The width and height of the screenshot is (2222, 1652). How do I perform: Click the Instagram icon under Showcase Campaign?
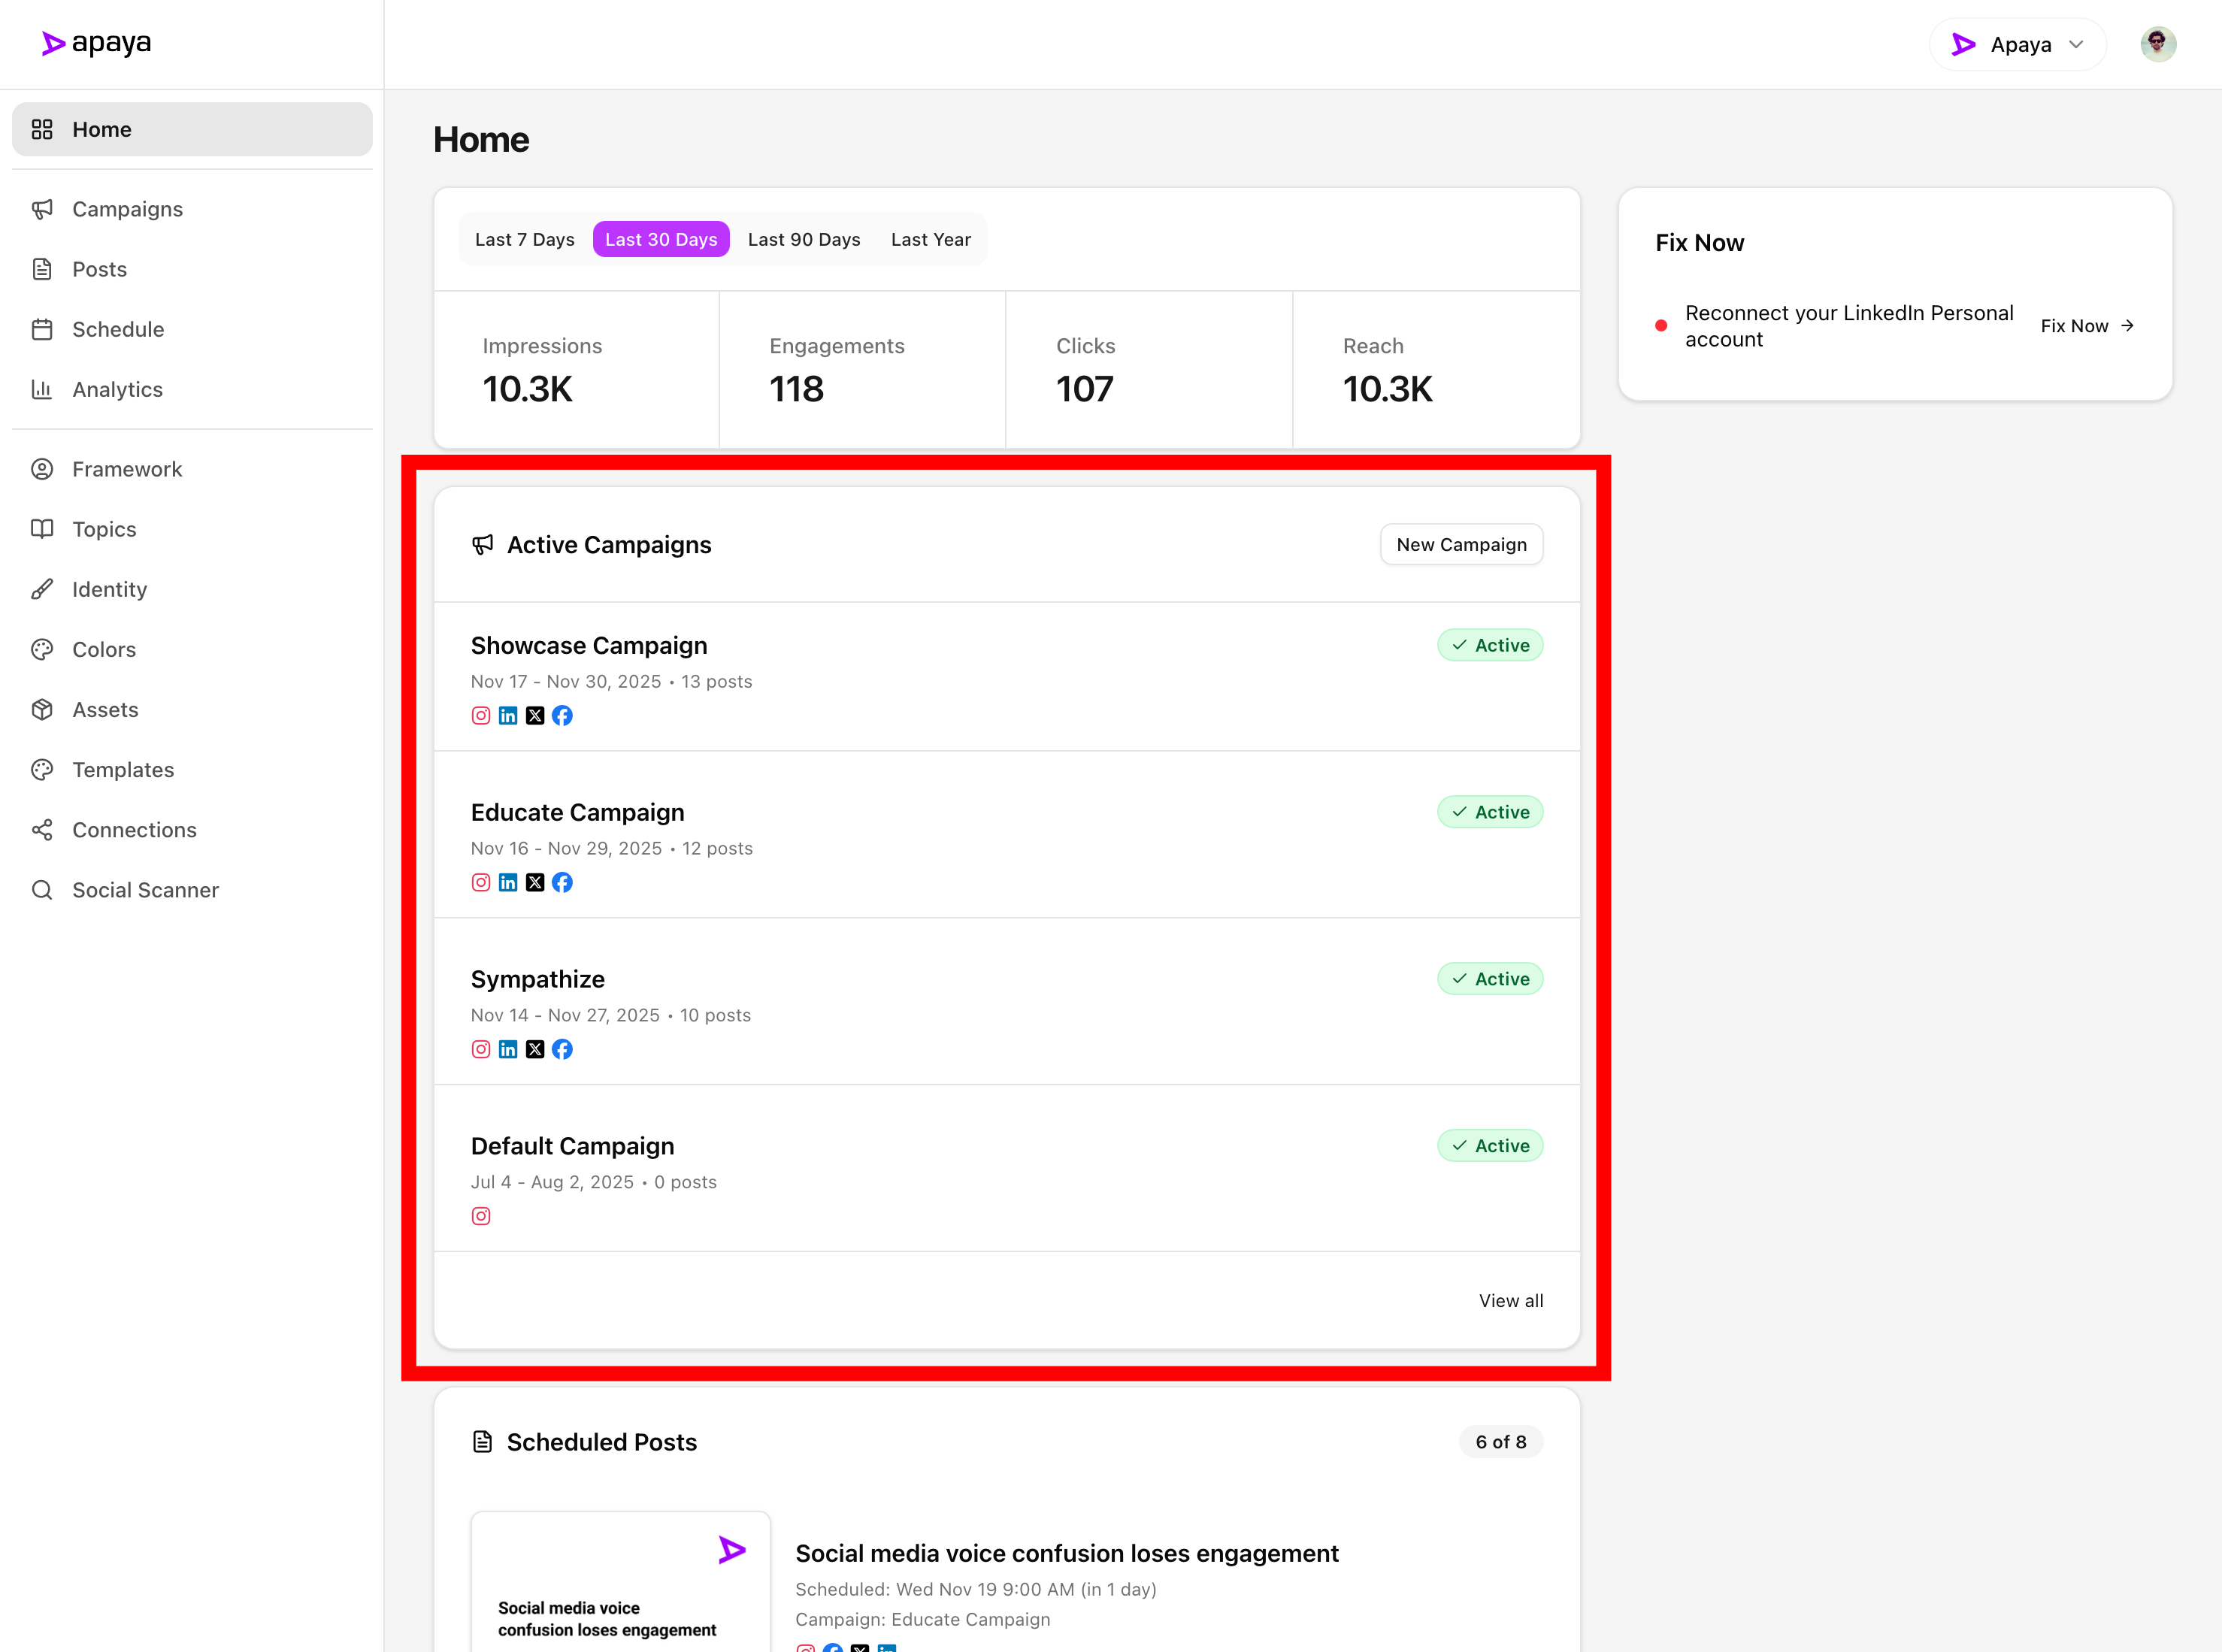point(481,715)
